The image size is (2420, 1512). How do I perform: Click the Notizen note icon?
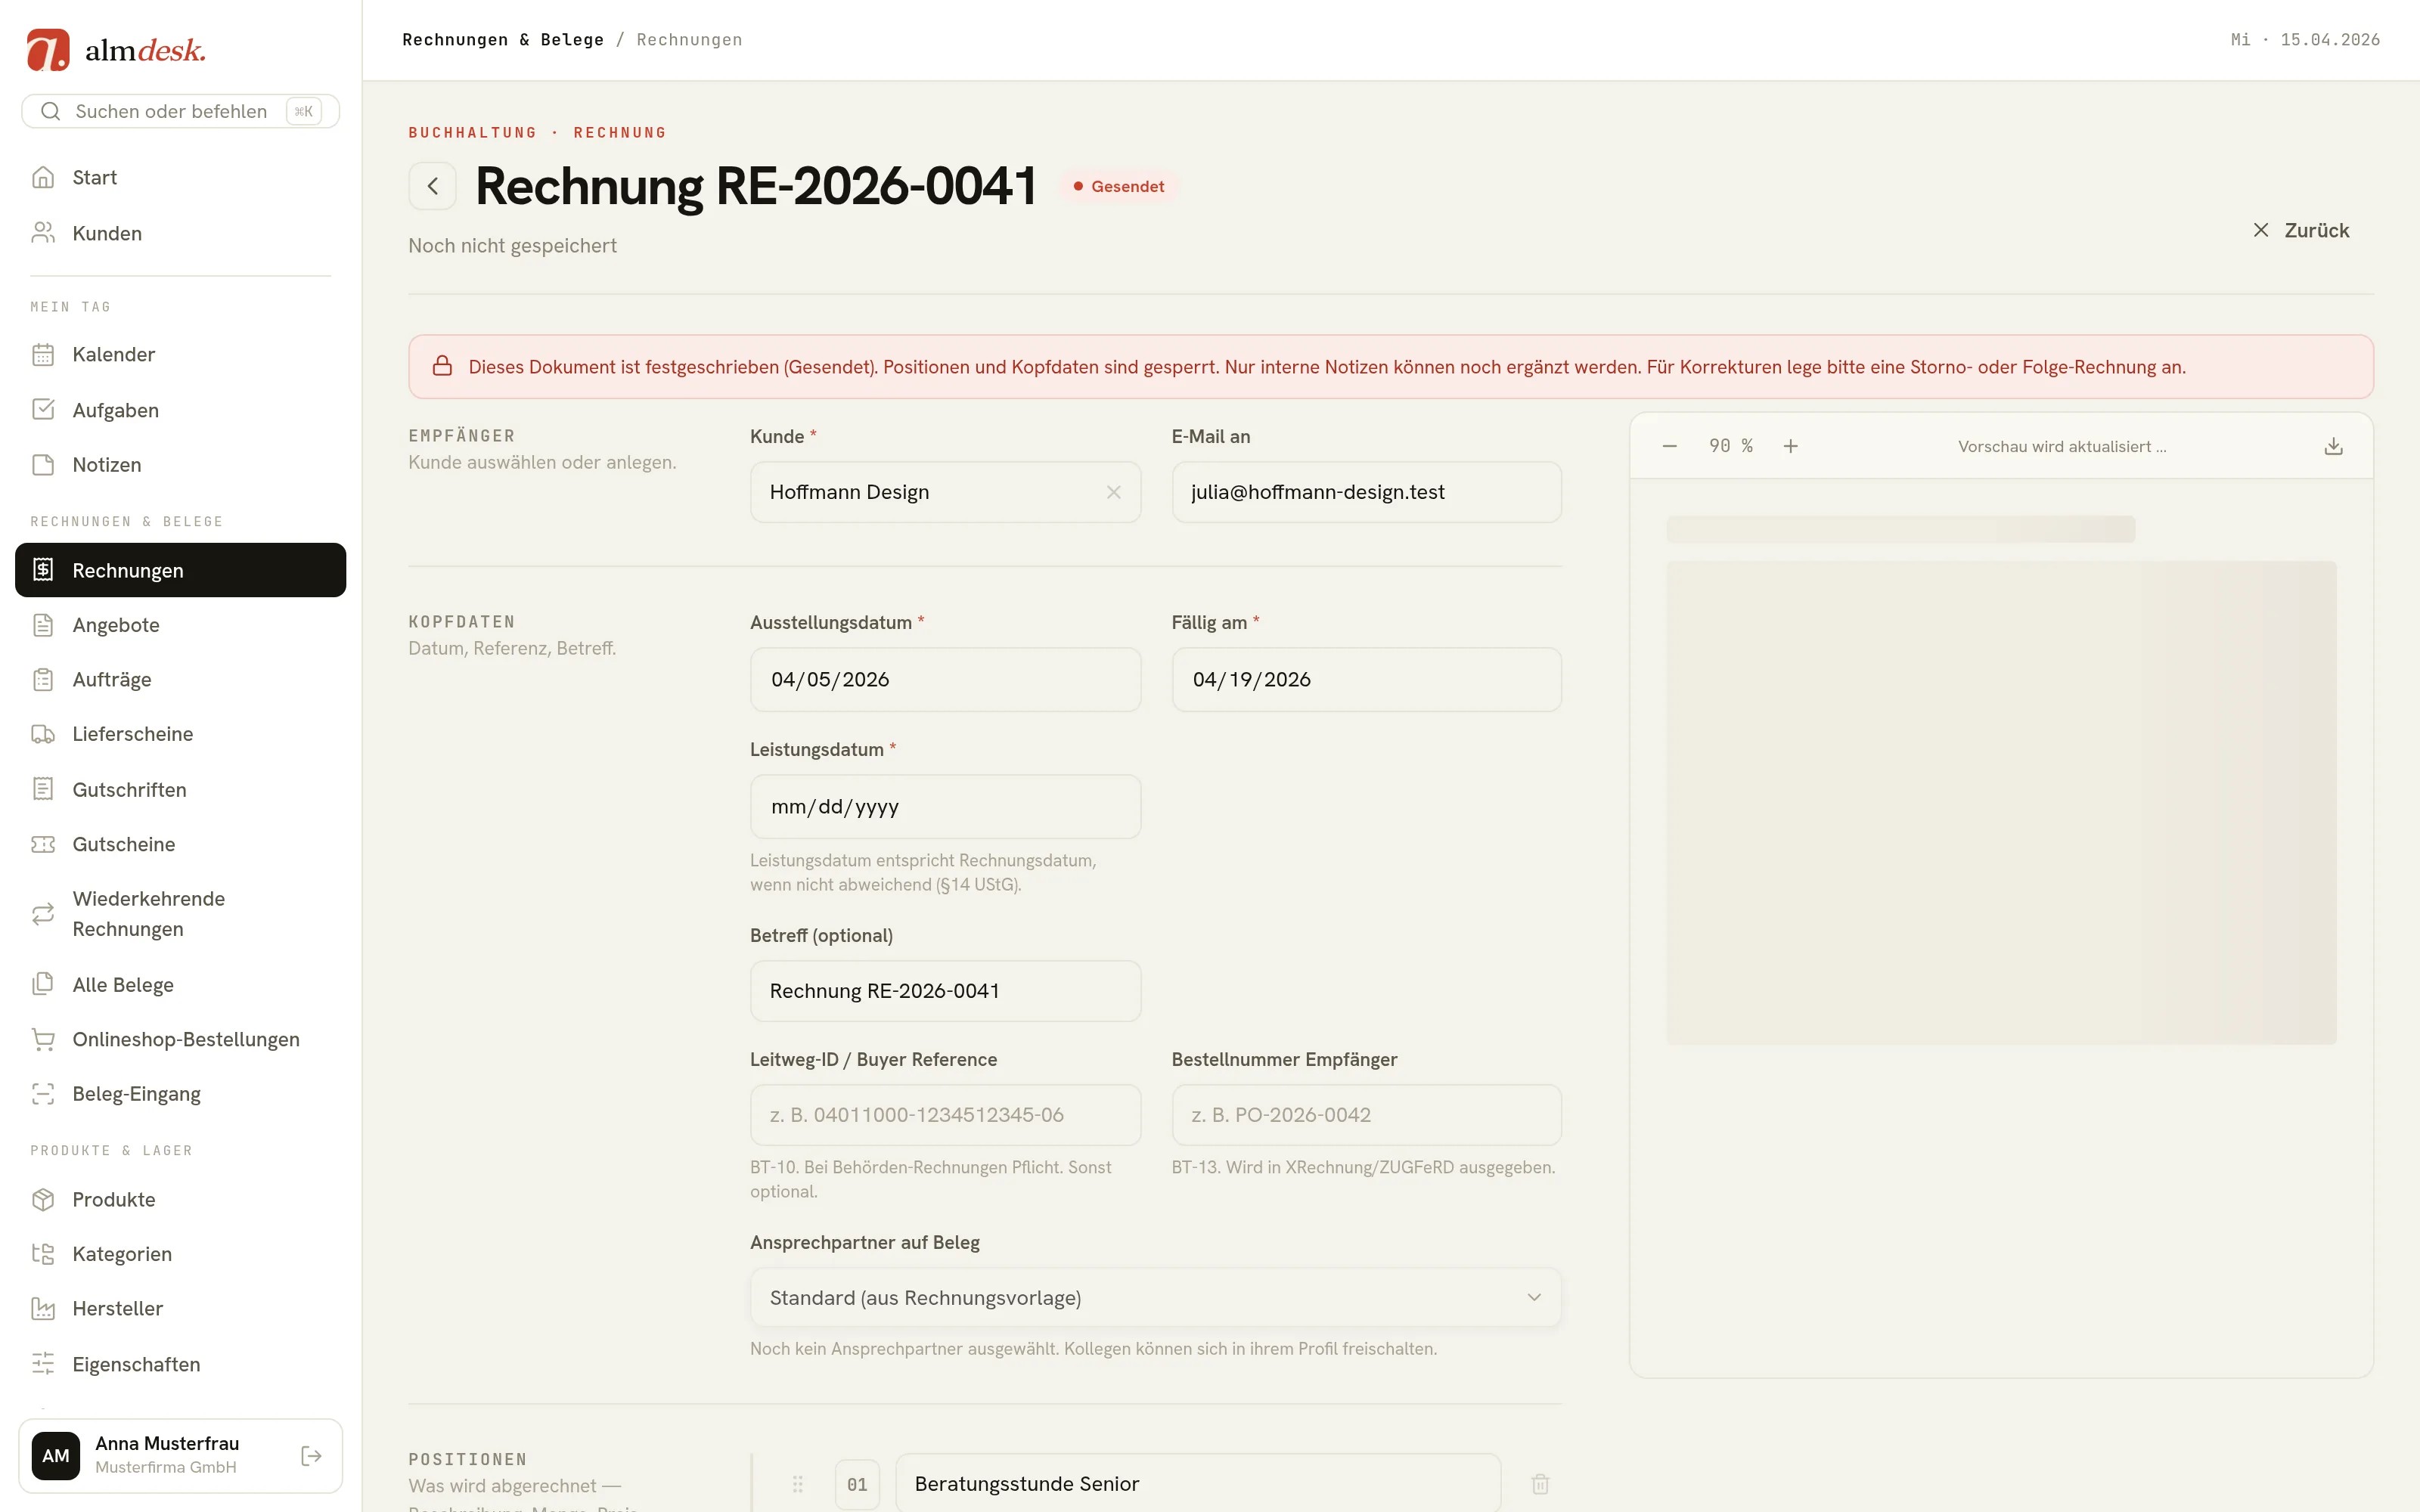pyautogui.click(x=43, y=465)
